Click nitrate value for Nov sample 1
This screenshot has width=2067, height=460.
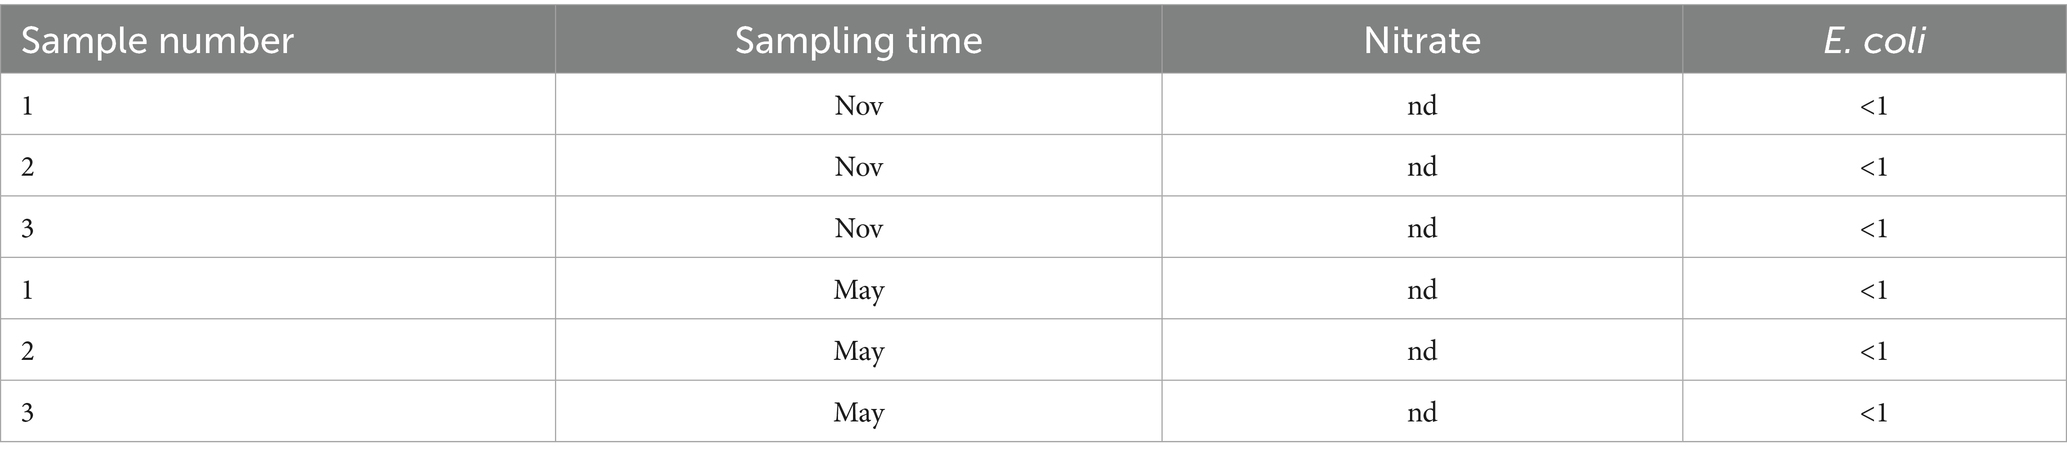pyautogui.click(x=1421, y=105)
